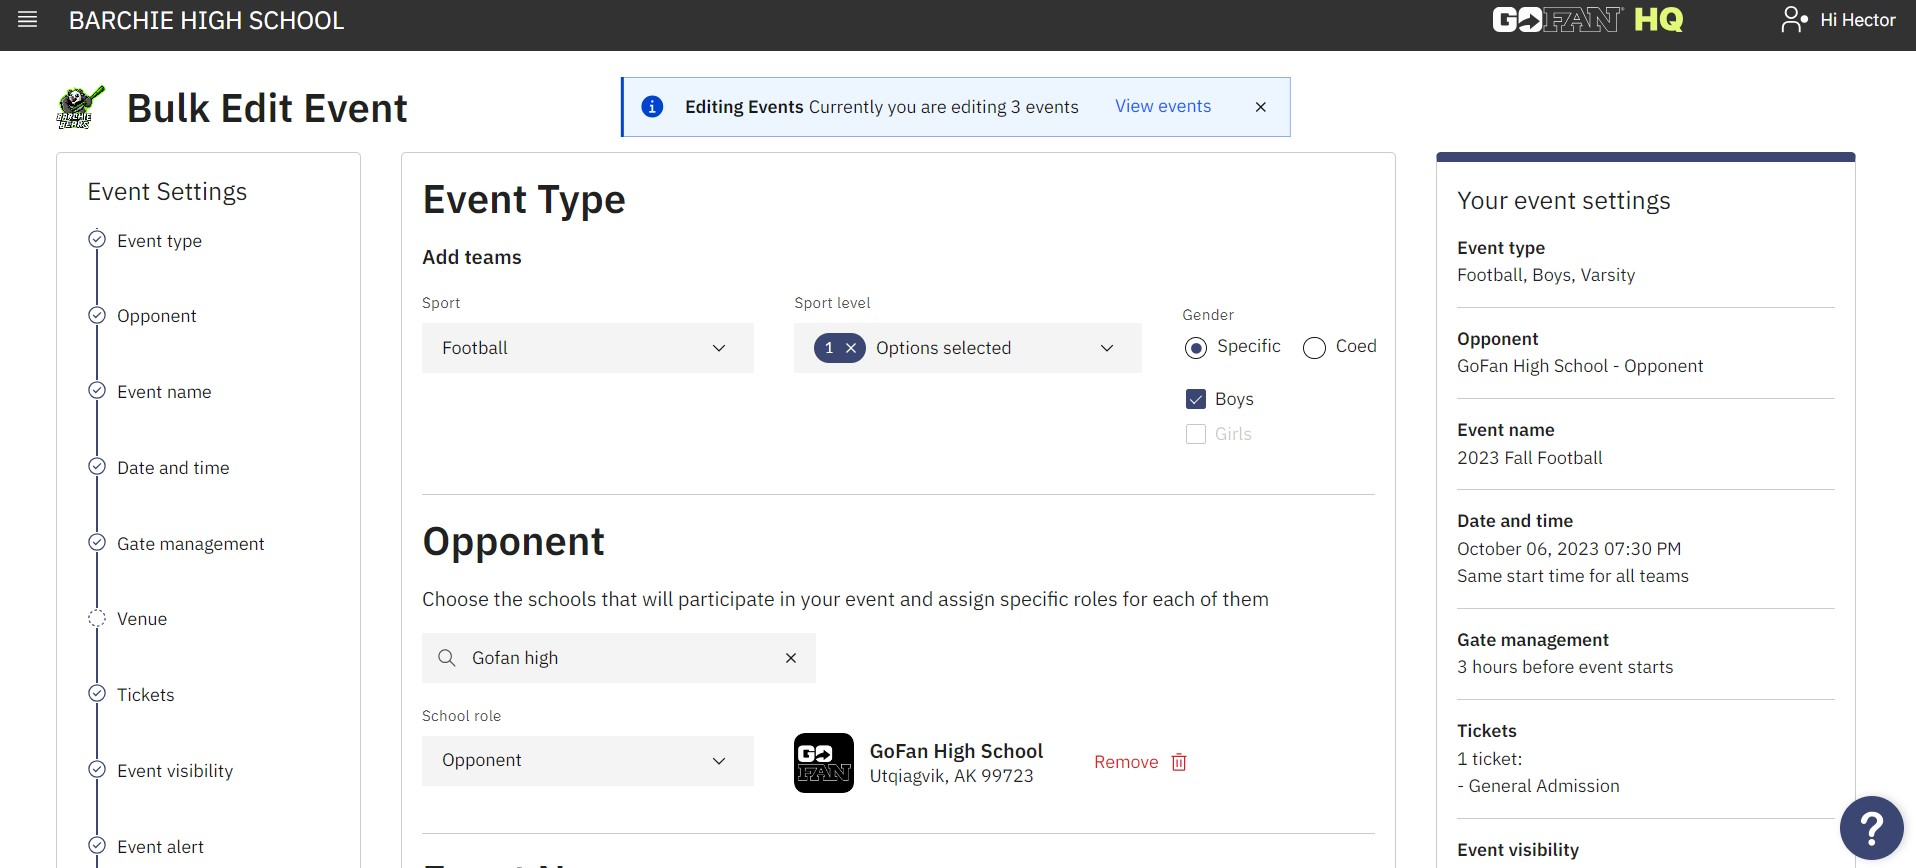Open the View events link
Screen dimensions: 1916x868
(x=1162, y=106)
